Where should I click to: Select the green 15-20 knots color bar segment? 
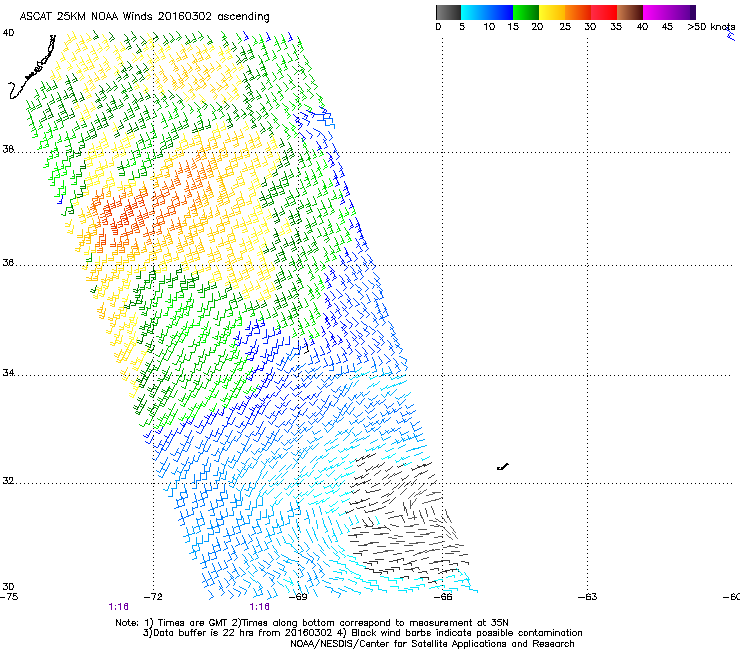pyautogui.click(x=526, y=12)
